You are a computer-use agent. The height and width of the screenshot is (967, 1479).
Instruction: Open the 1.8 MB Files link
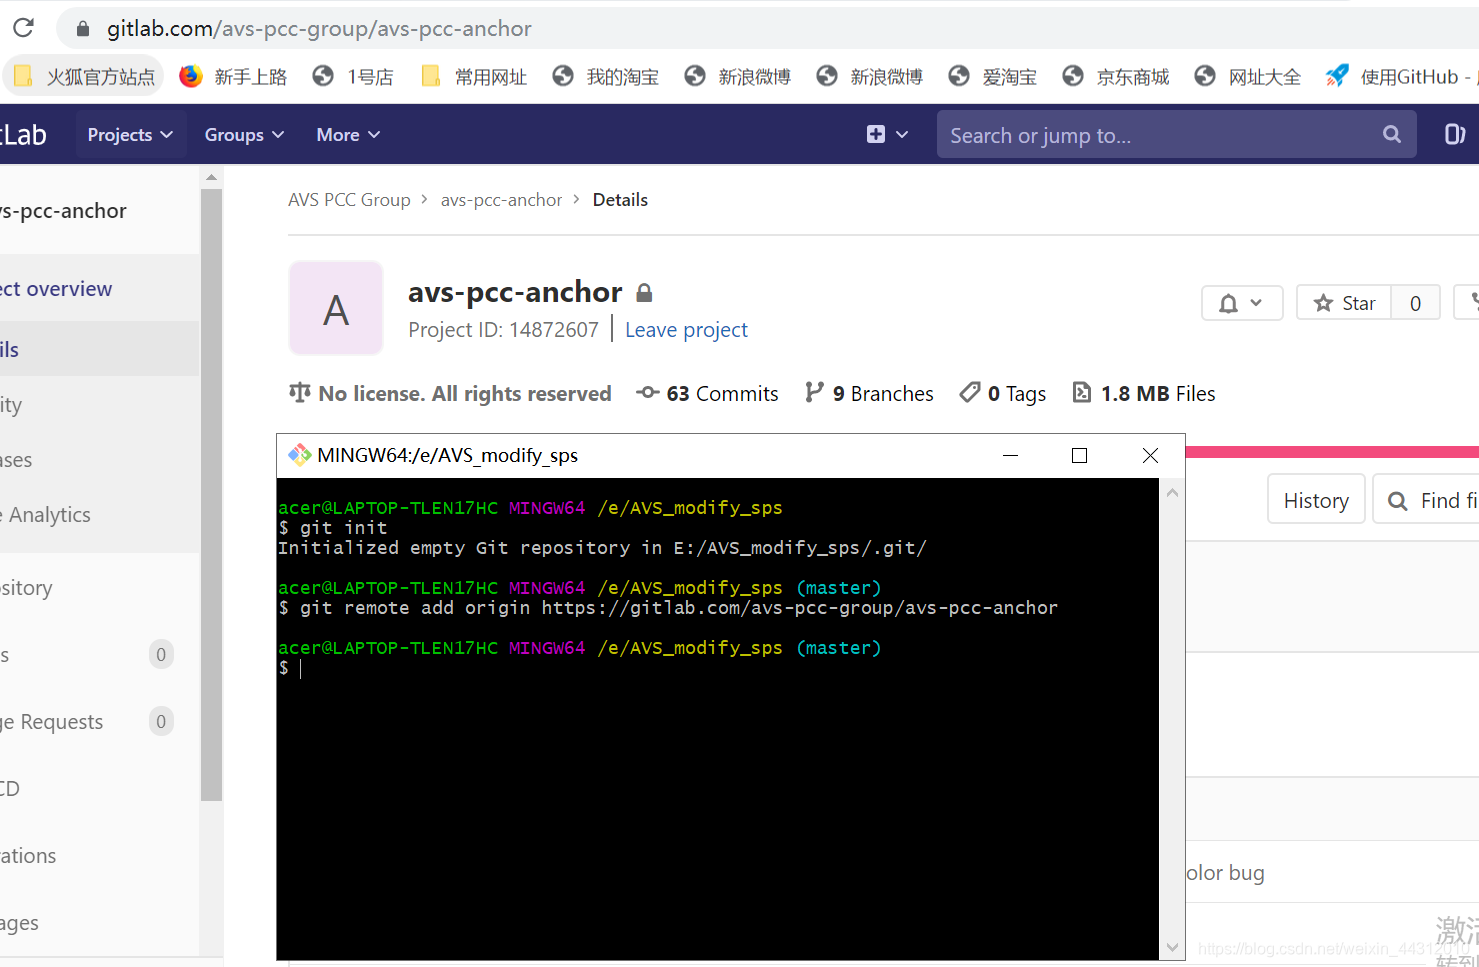click(x=1144, y=394)
